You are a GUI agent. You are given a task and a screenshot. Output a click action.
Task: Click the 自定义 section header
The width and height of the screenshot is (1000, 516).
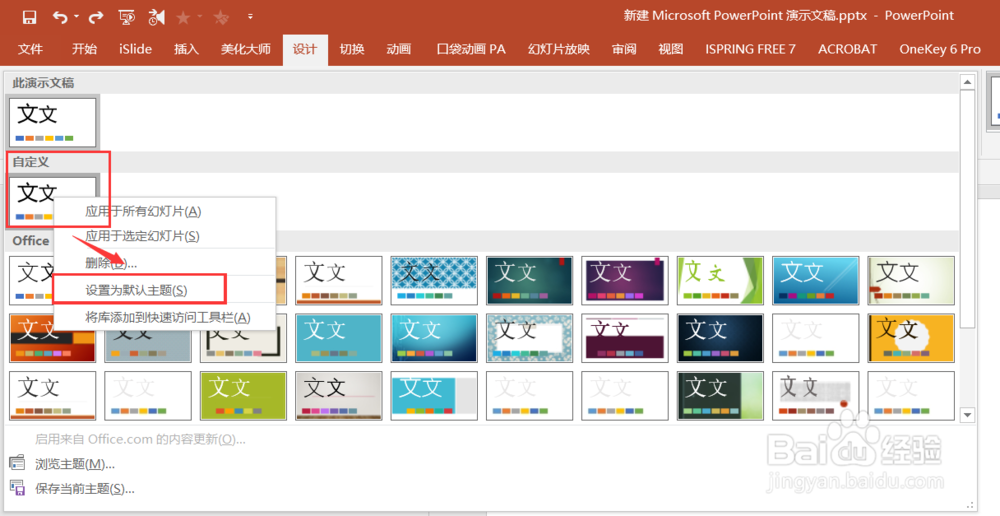pyautogui.click(x=31, y=162)
